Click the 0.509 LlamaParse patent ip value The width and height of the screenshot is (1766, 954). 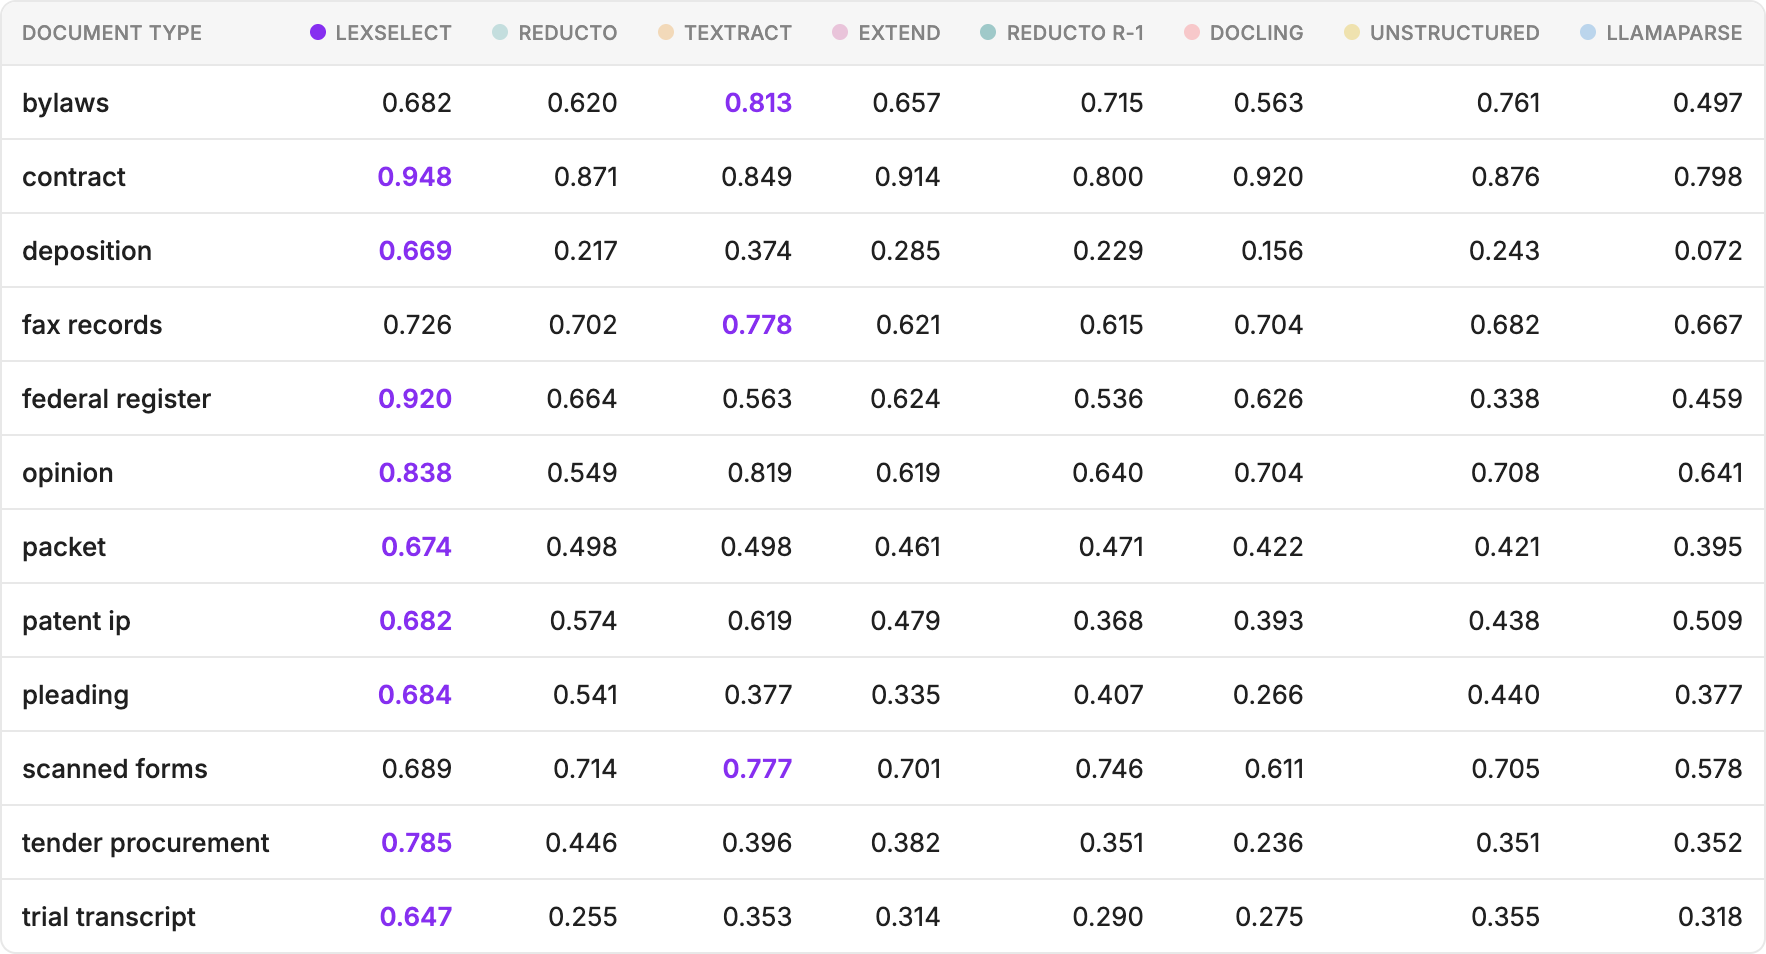tap(1707, 621)
